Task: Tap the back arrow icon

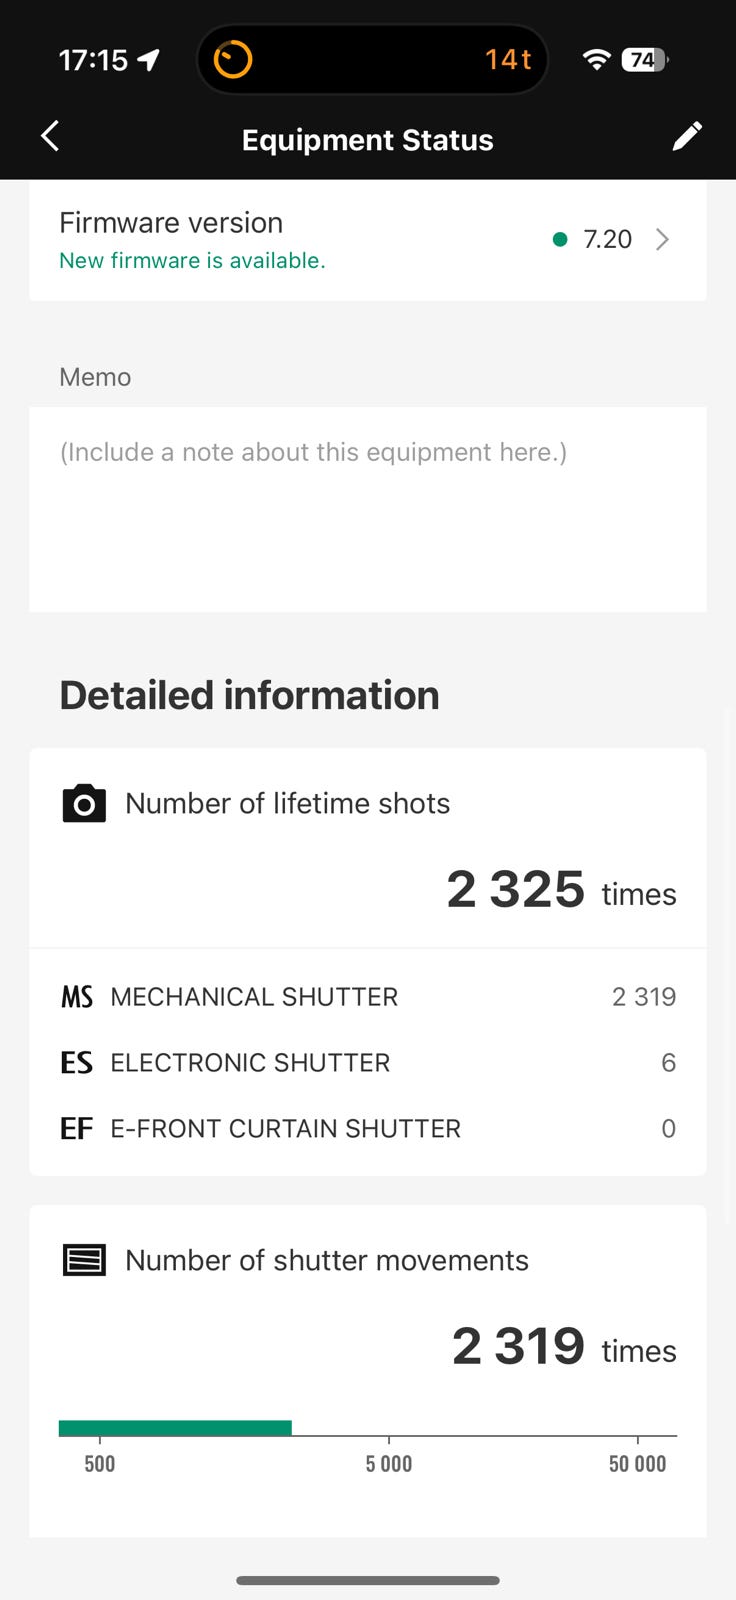Action: [50, 137]
